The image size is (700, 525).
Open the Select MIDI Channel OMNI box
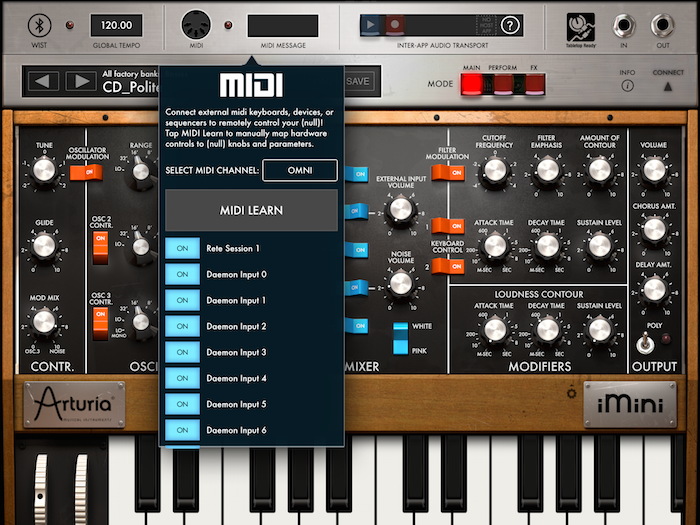click(x=300, y=170)
